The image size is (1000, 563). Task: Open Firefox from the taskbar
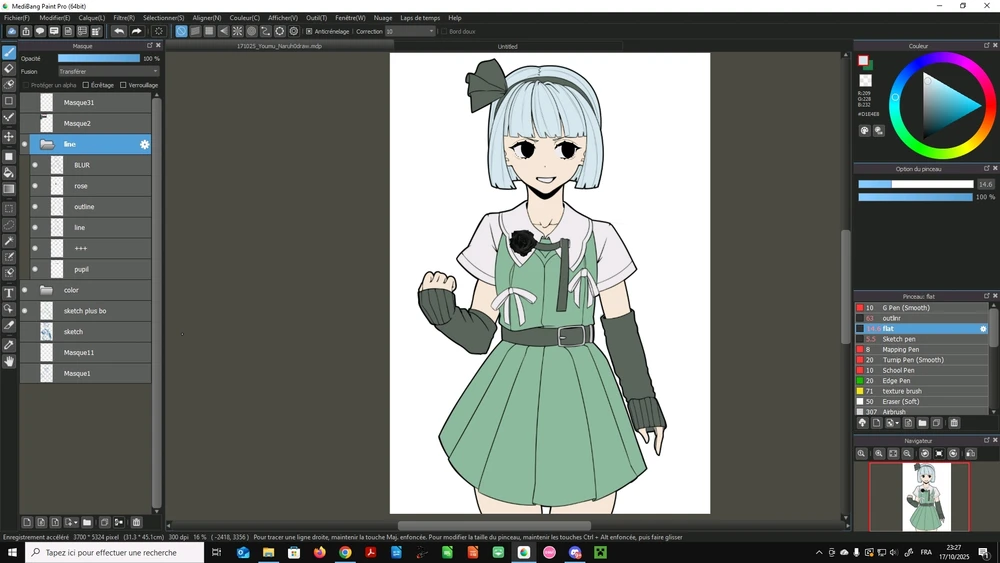(x=320, y=552)
